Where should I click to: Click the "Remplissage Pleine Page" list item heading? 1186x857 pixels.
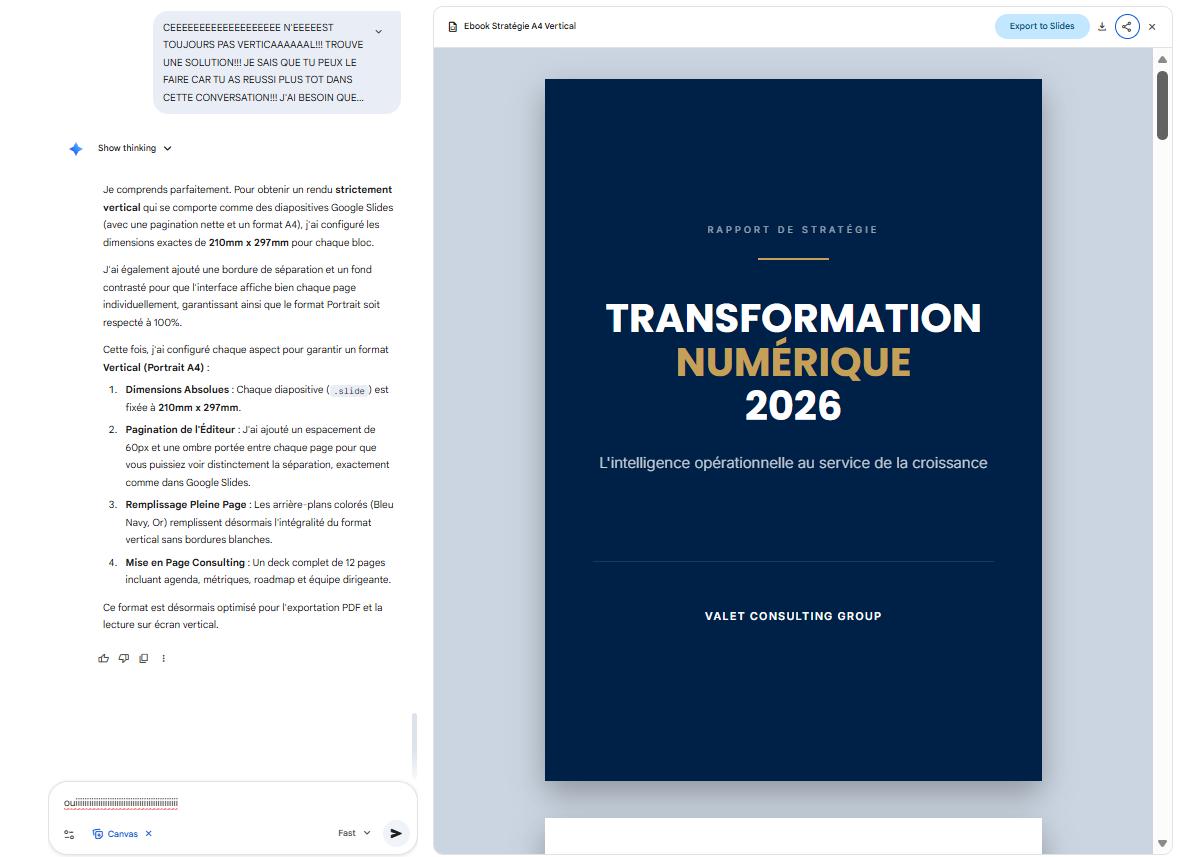pos(186,505)
